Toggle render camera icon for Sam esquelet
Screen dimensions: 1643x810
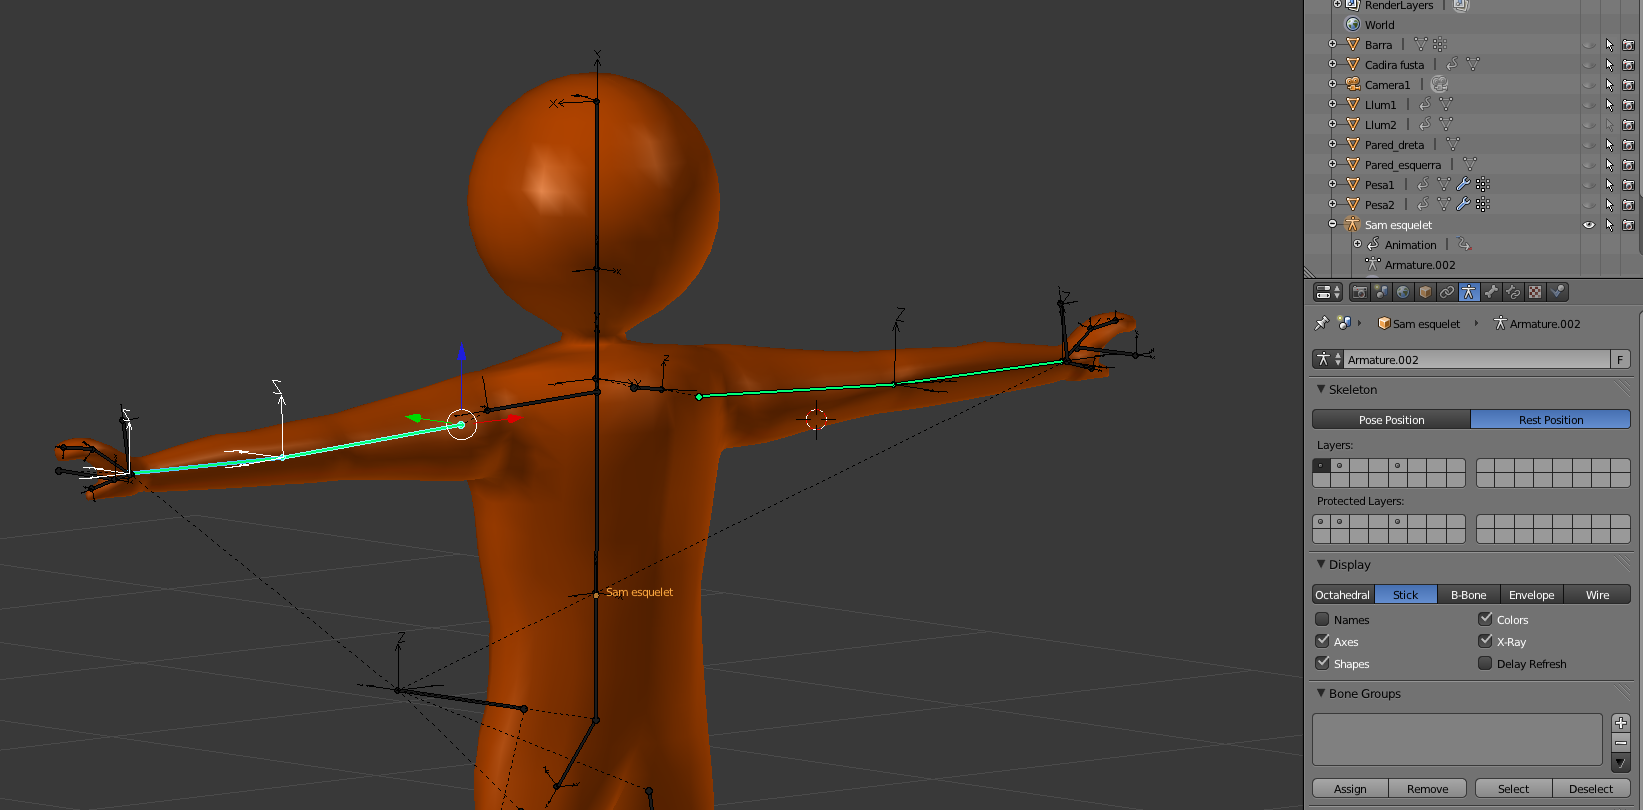(1628, 225)
